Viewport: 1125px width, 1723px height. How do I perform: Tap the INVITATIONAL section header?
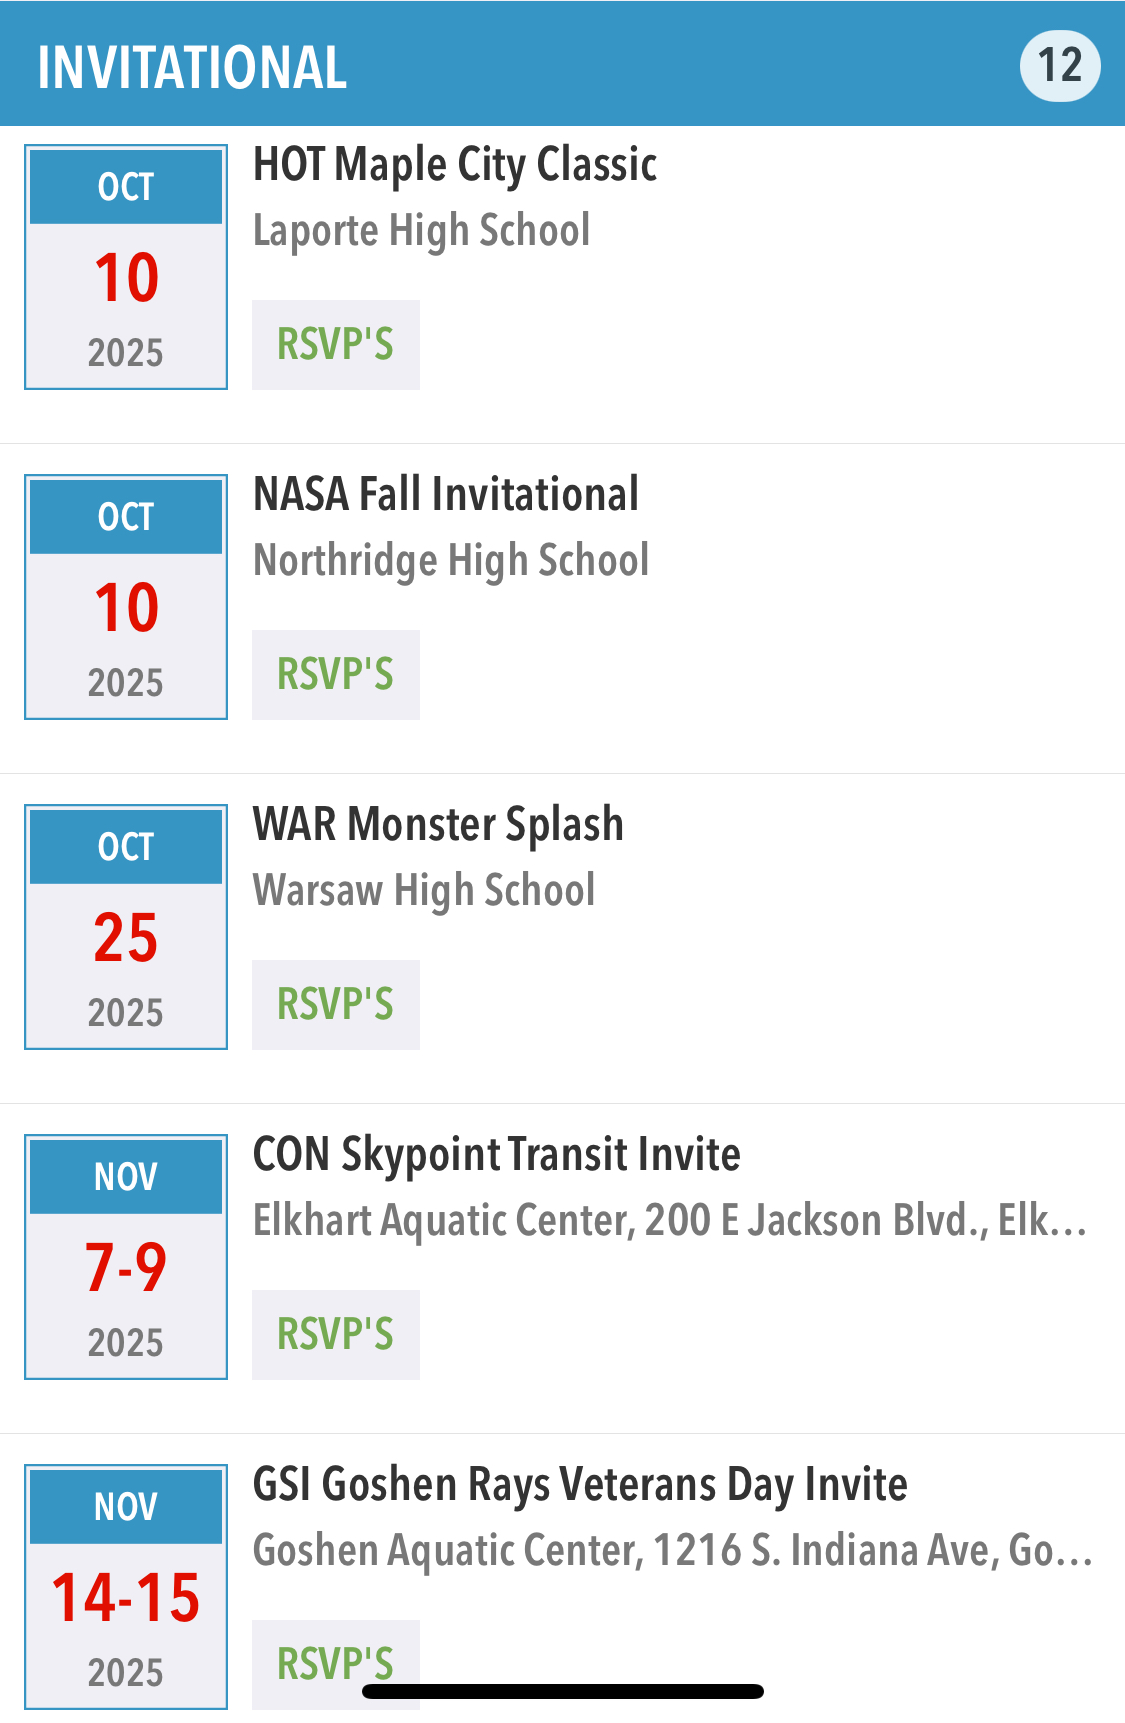tap(192, 67)
